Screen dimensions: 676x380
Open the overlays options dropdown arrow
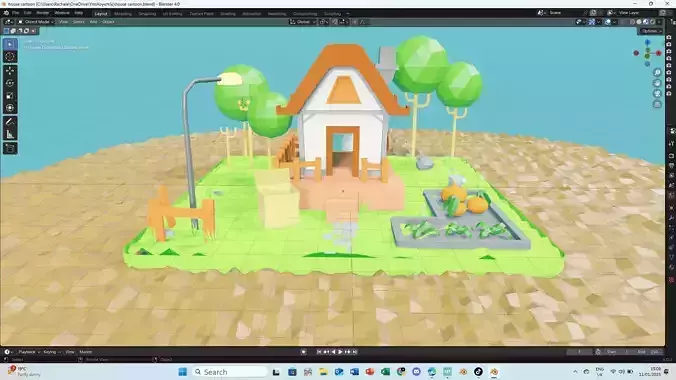615,22
